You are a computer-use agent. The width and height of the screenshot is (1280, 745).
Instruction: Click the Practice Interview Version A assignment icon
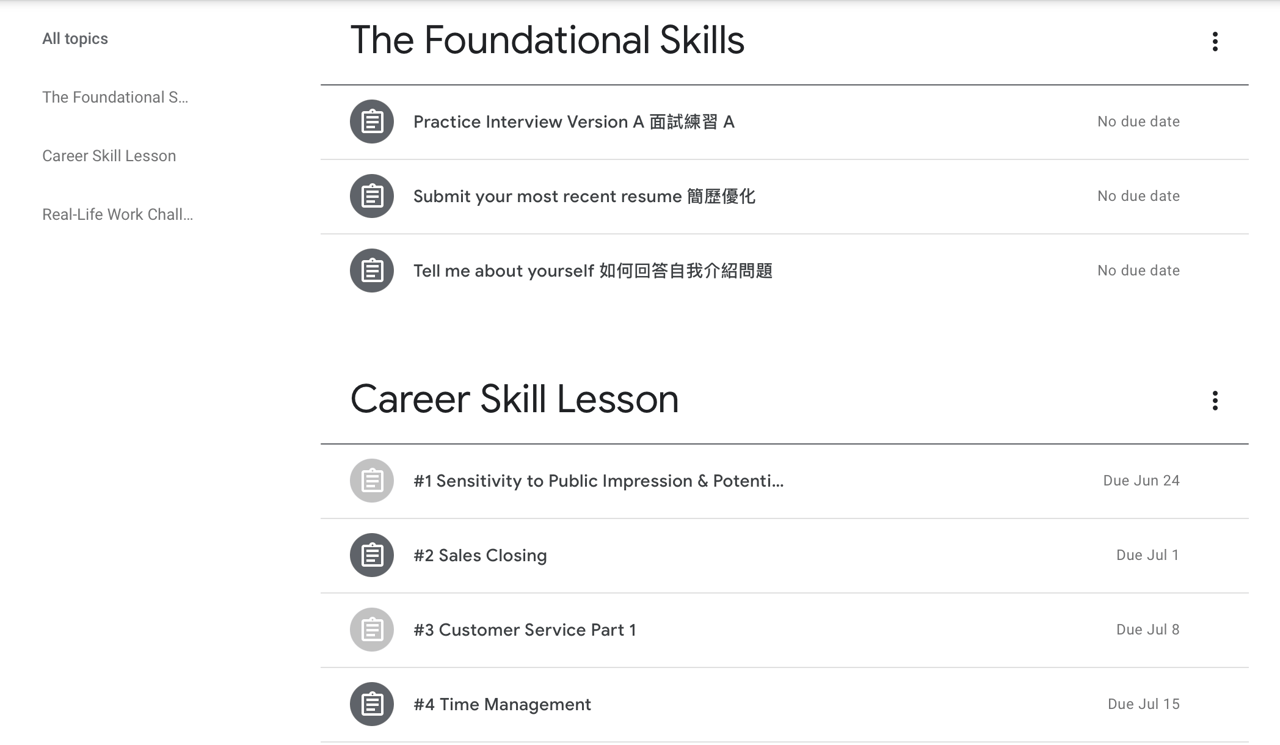(371, 121)
